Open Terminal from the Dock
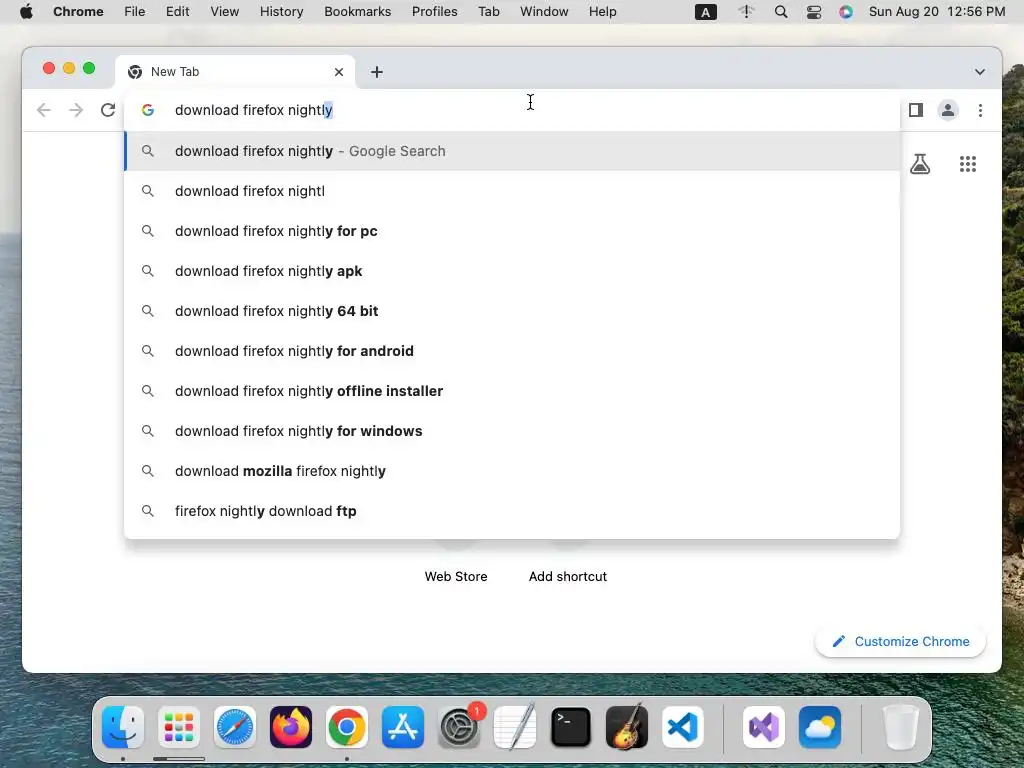Screen dimensions: 1024x768 (x=571, y=727)
